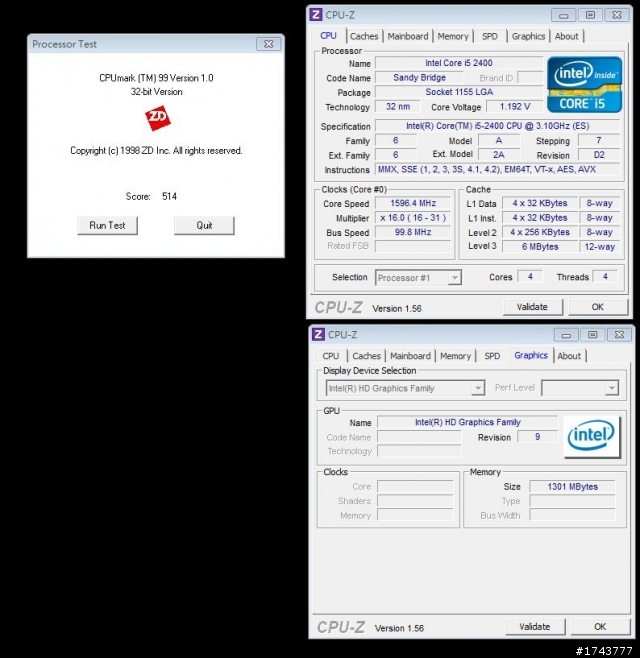This screenshot has width=640, height=659.
Task: Click the CPU-Z title icon of top window
Action: tap(316, 15)
